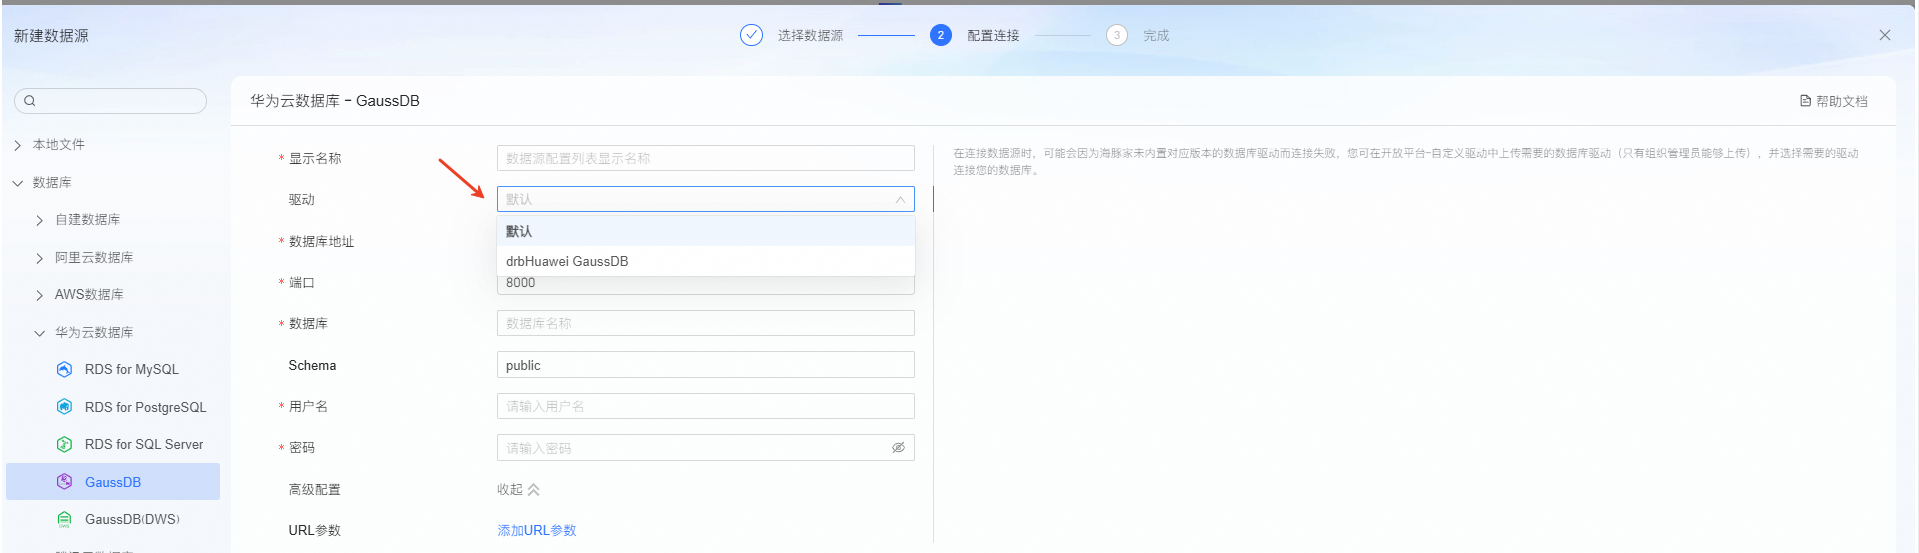Image resolution: width=1919 pixels, height=553 pixels.
Task: Click the RDS for MySQL database icon
Action: (x=65, y=369)
